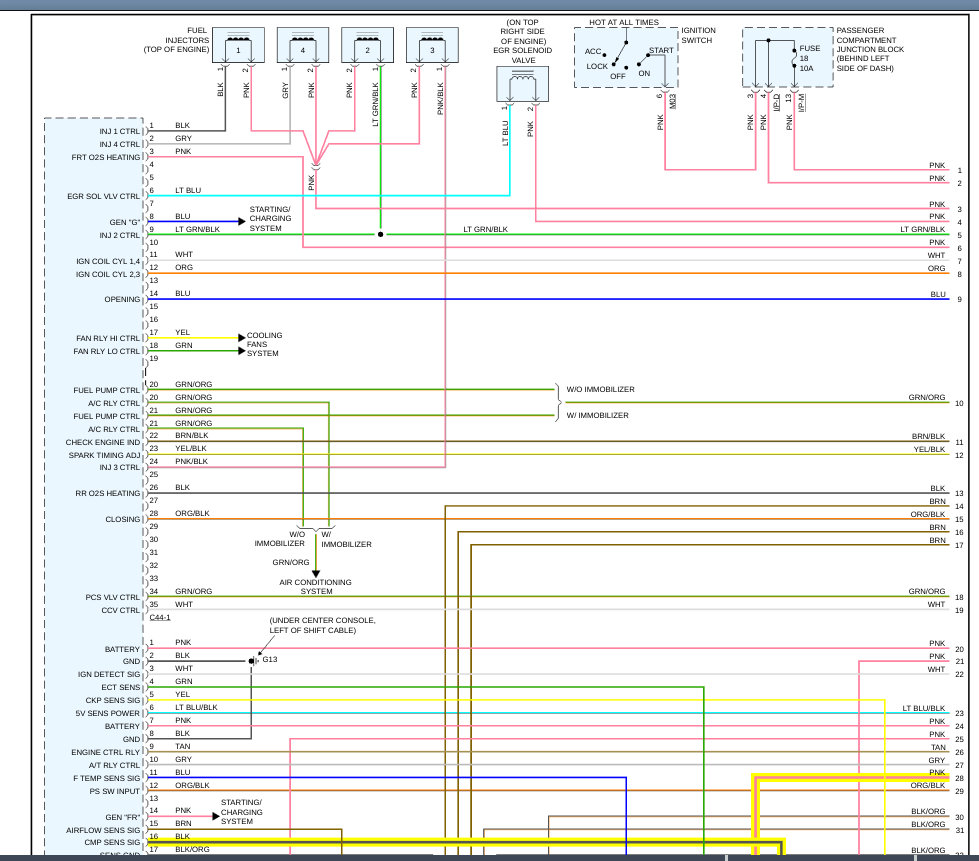Click the "SPARK TIMING ADJ" pin label
This screenshot has width=979, height=861.
[104, 456]
